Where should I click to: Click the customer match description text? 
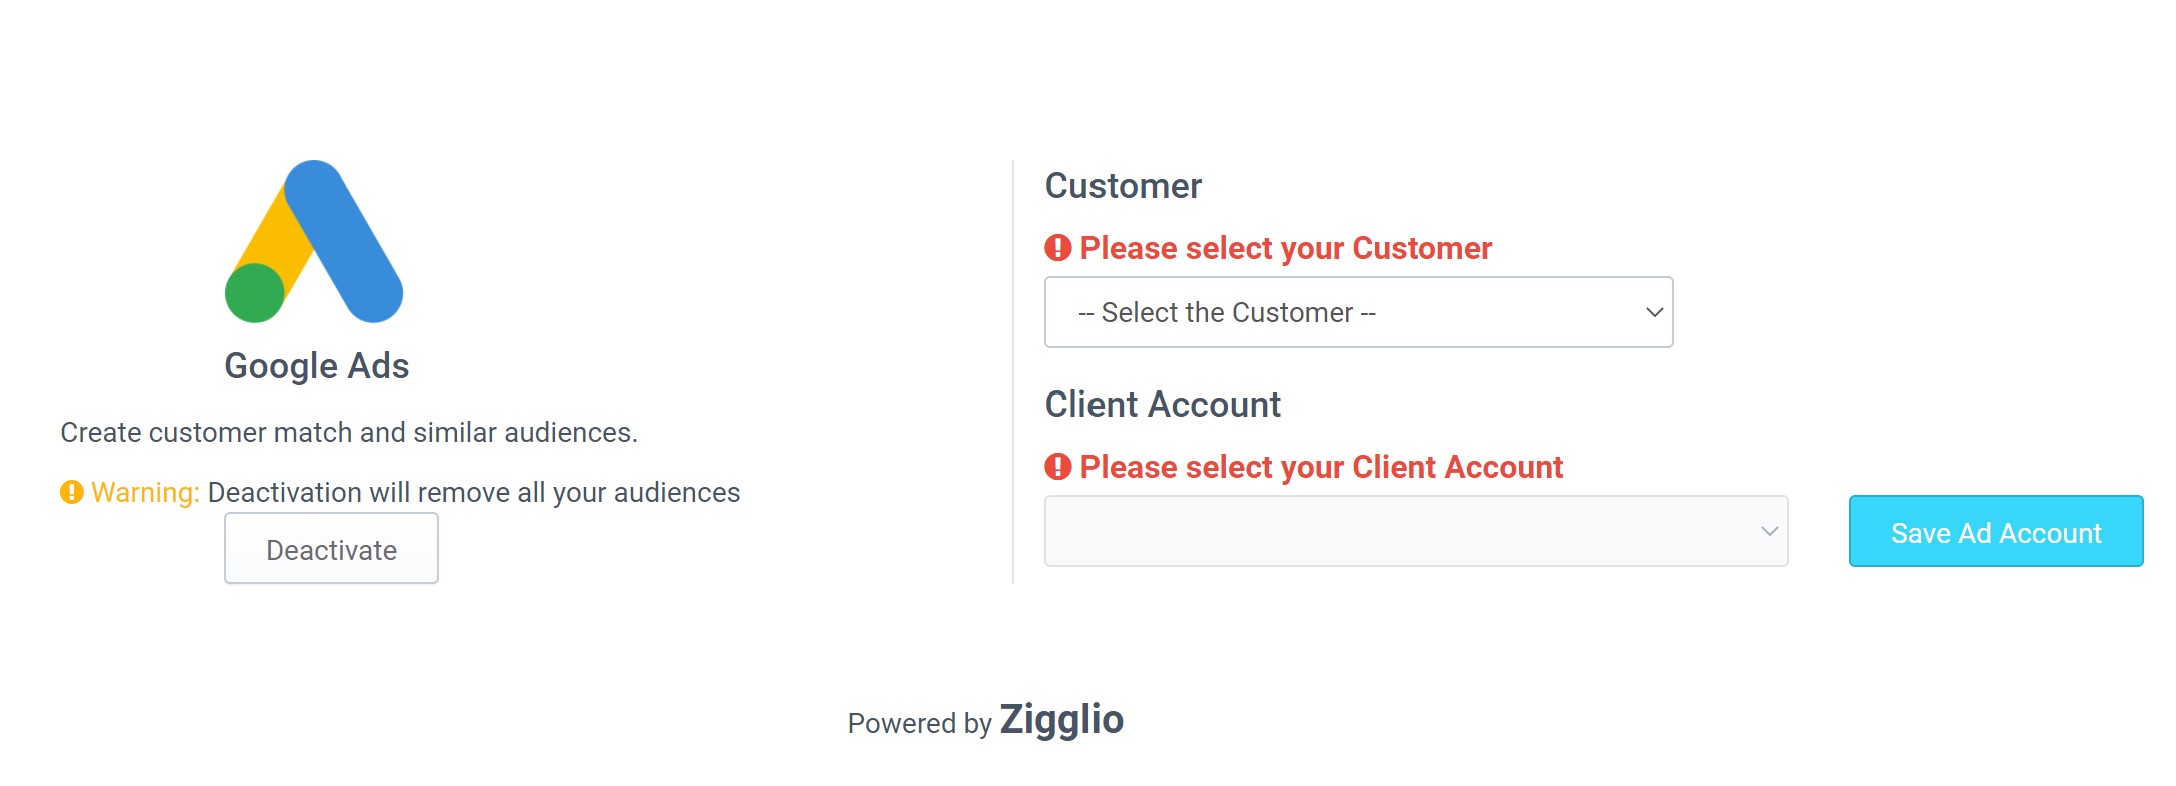click(x=348, y=432)
